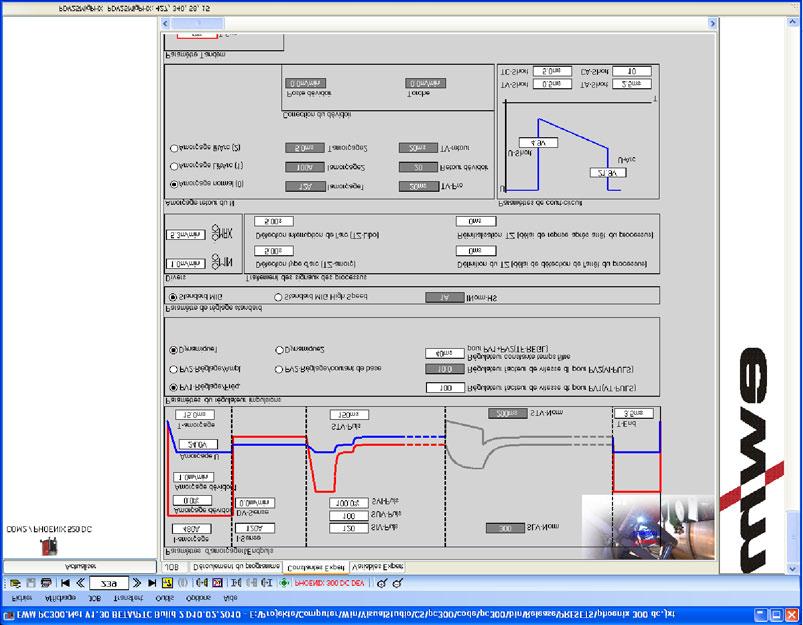Viewport: 803px width, 625px height.
Task: Click the yellow toolbar icon
Action: coord(167,583)
